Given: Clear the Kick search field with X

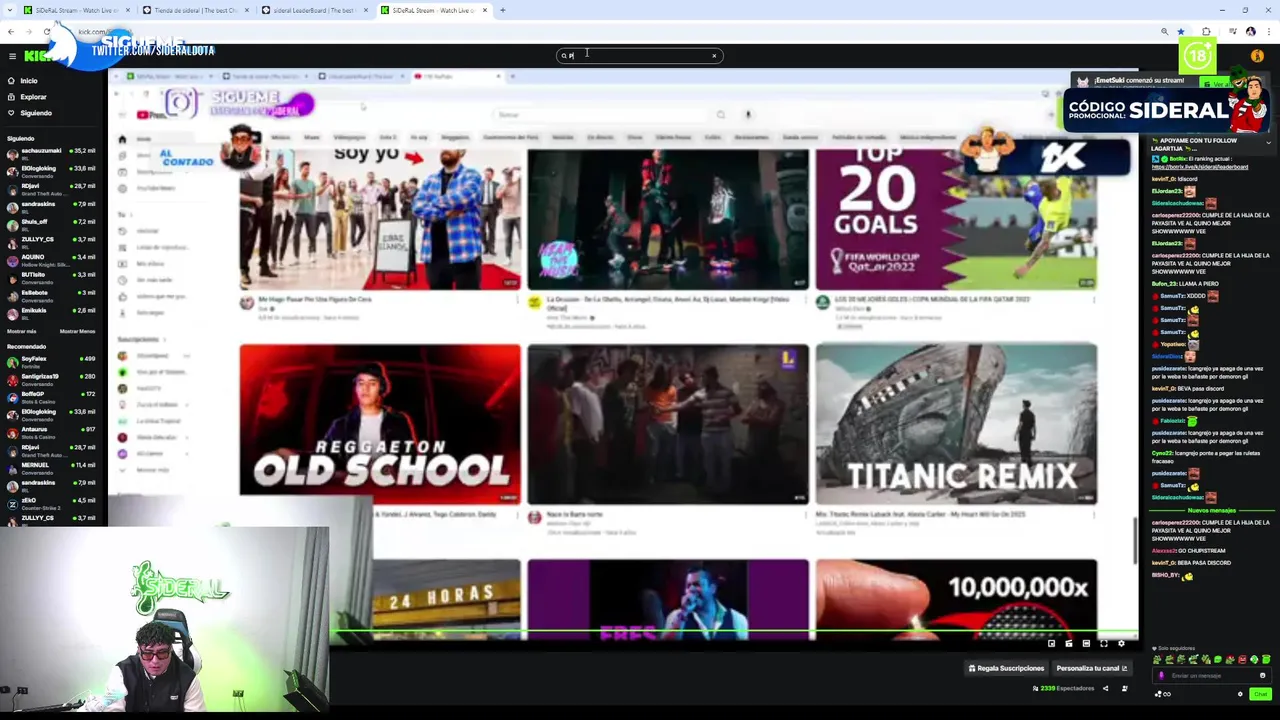Looking at the screenshot, I should [714, 56].
